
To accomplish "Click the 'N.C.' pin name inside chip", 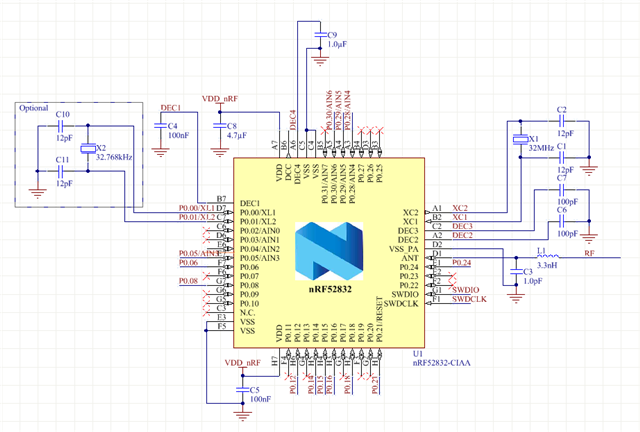I will click(x=247, y=313).
